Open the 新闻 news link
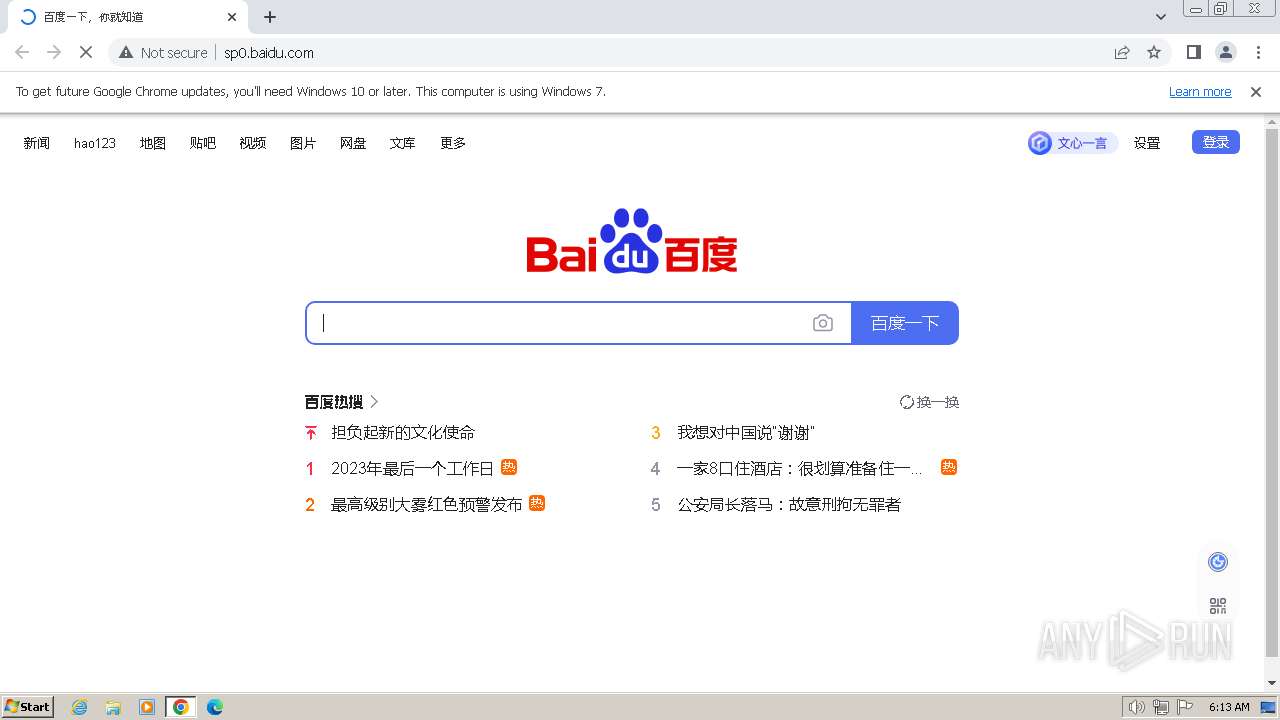The width and height of the screenshot is (1280, 720). pyautogui.click(x=37, y=143)
